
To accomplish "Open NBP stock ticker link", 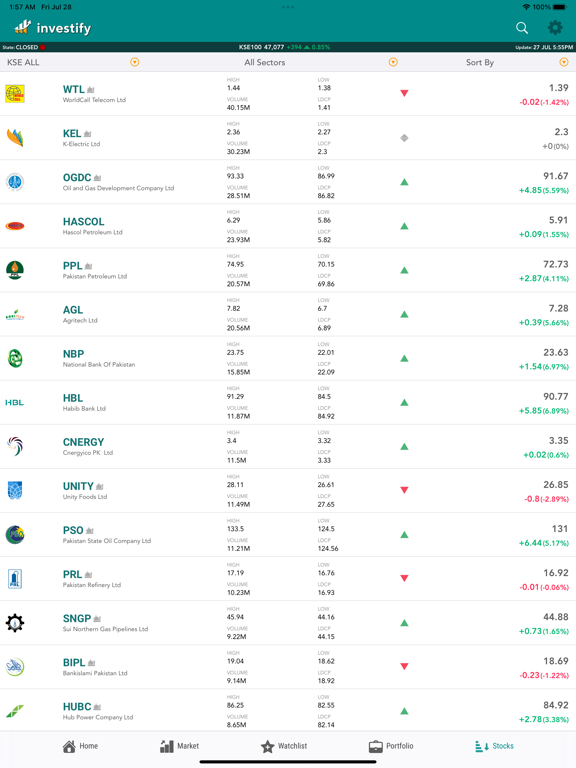I will (x=73, y=354).
